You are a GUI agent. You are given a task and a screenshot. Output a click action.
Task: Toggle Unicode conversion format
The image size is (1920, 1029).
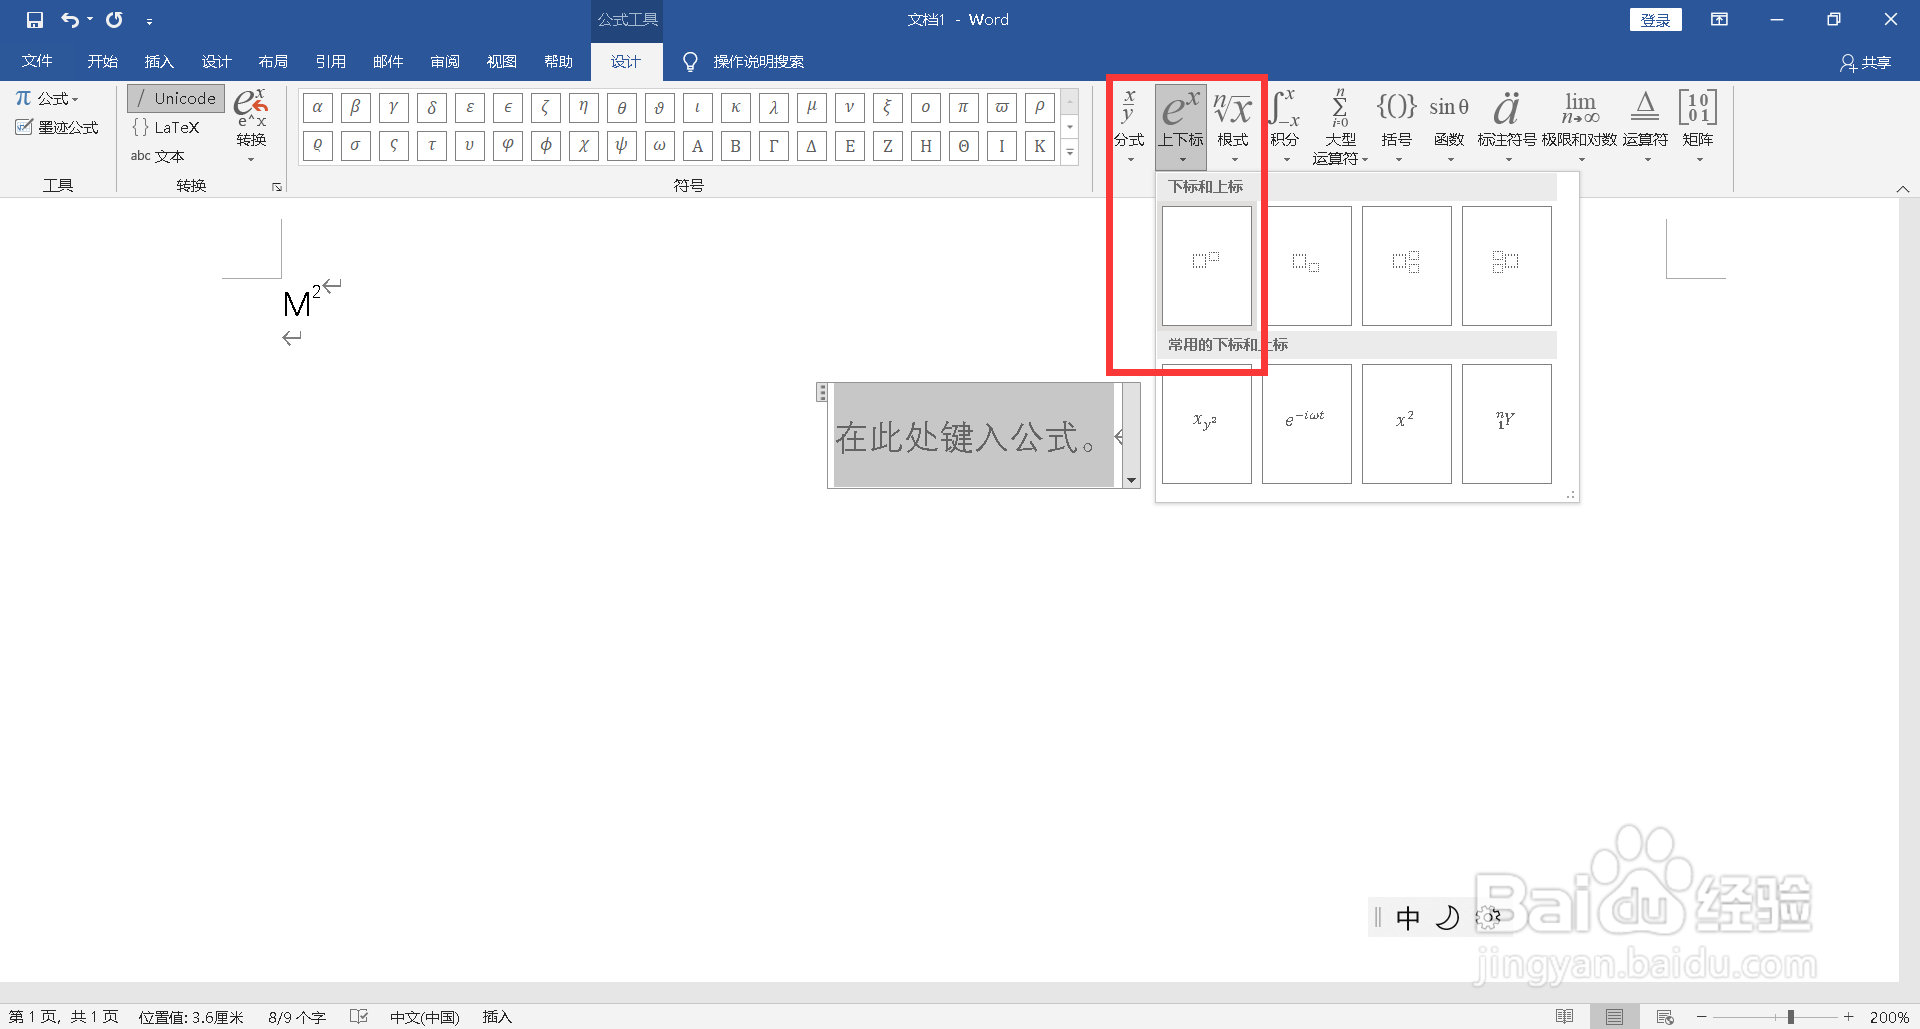[x=176, y=98]
